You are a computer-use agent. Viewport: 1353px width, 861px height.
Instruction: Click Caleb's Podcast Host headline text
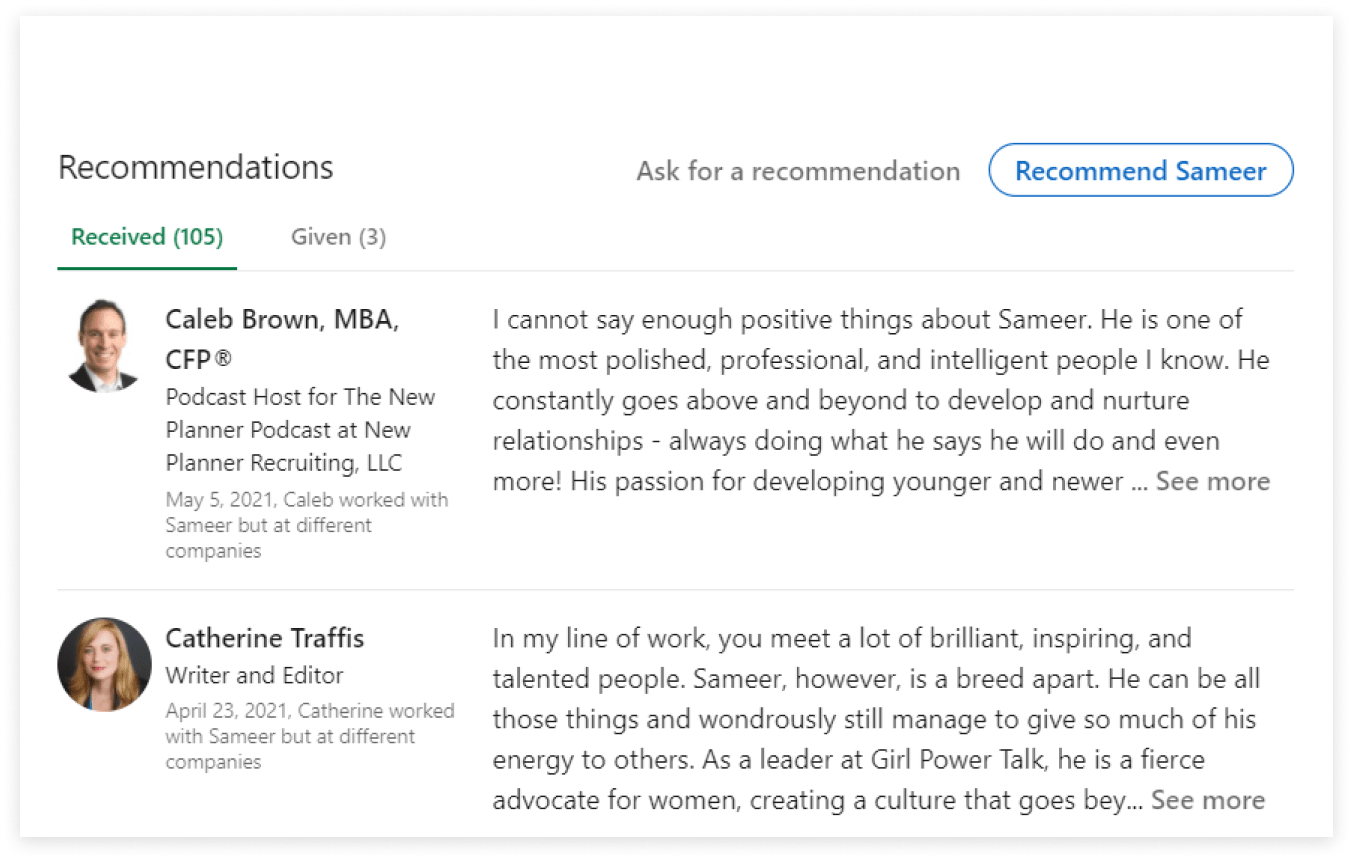[x=300, y=430]
